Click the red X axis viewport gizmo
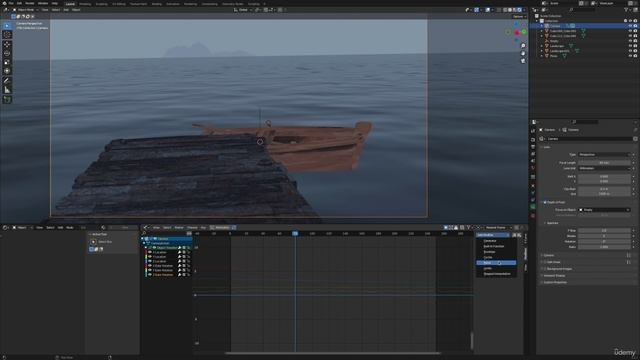640x360 pixels. point(517,33)
